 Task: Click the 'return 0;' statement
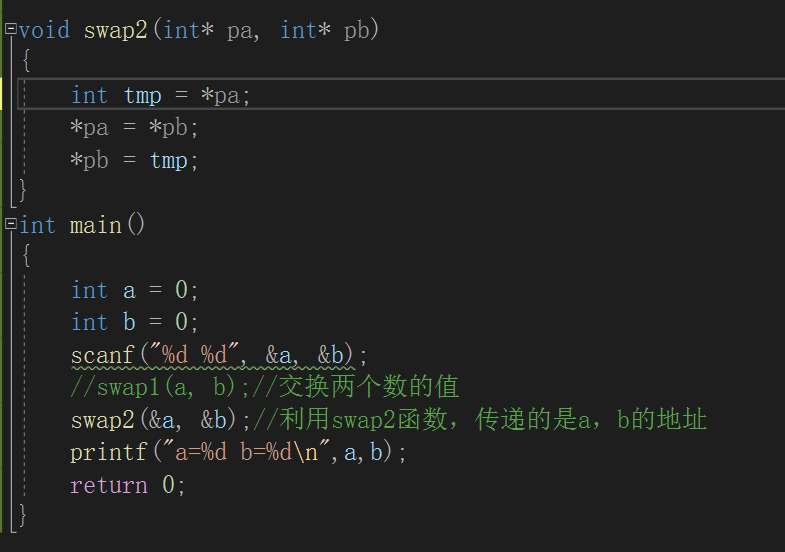click(128, 485)
